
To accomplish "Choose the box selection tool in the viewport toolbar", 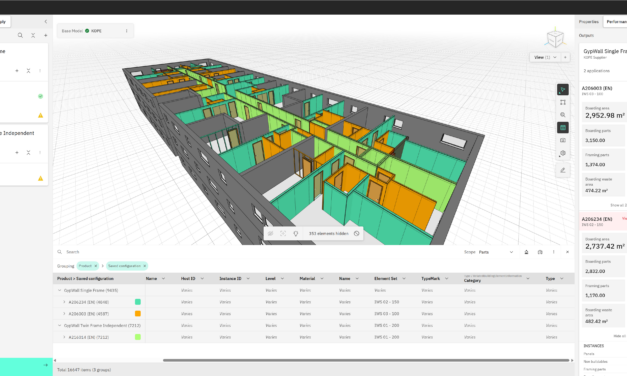I will click(x=563, y=102).
